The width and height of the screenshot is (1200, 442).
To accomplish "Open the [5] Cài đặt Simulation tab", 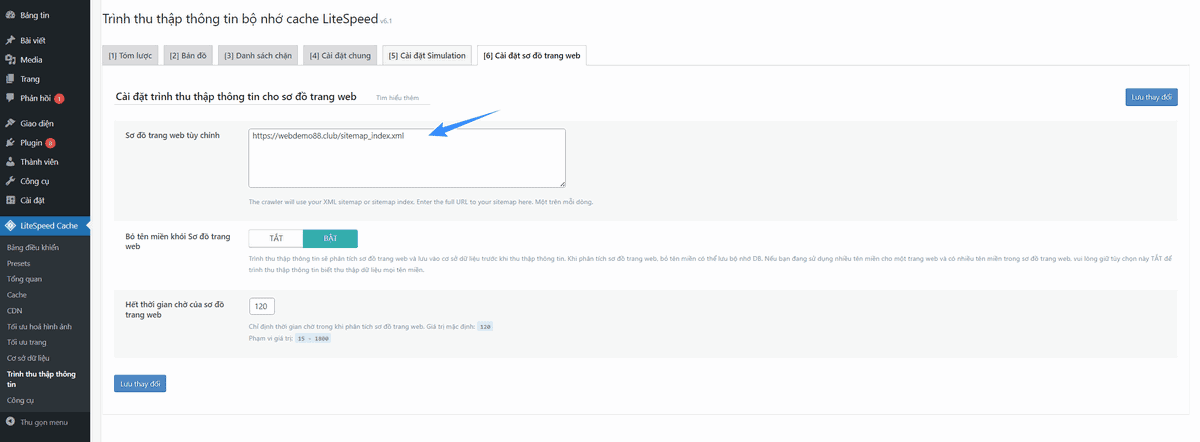I will point(427,56).
